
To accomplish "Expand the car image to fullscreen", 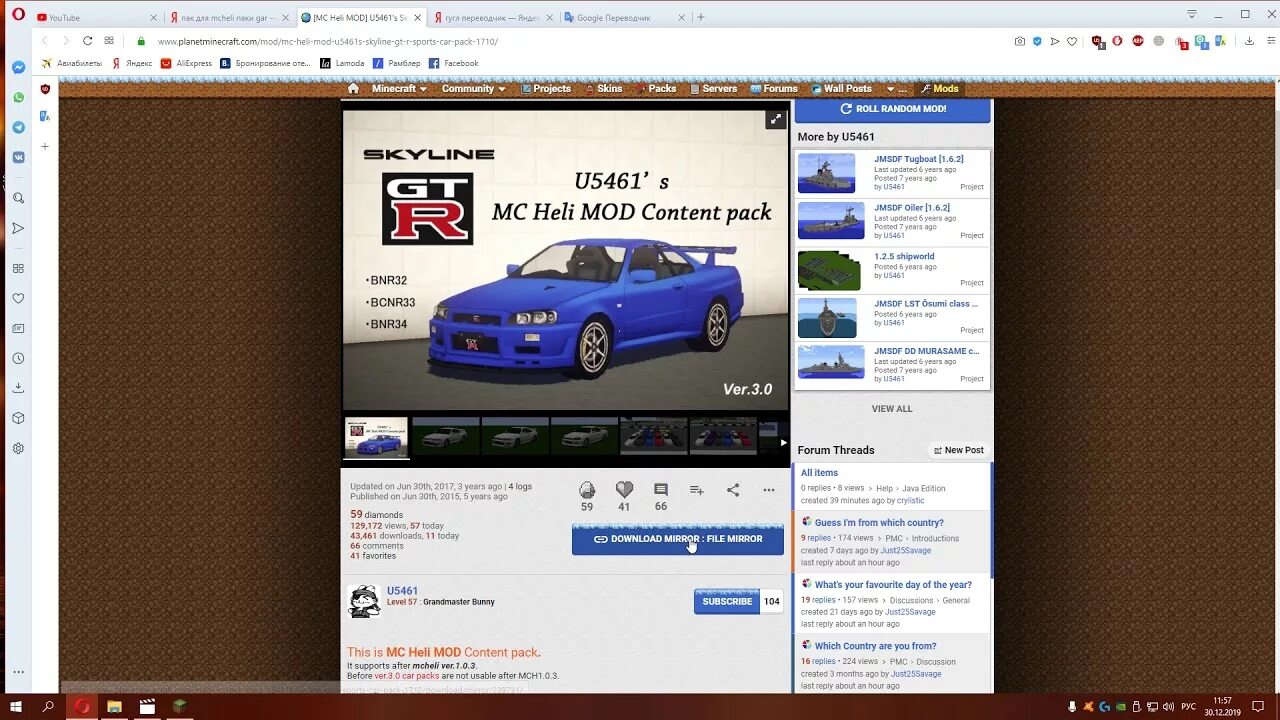I will [775, 119].
